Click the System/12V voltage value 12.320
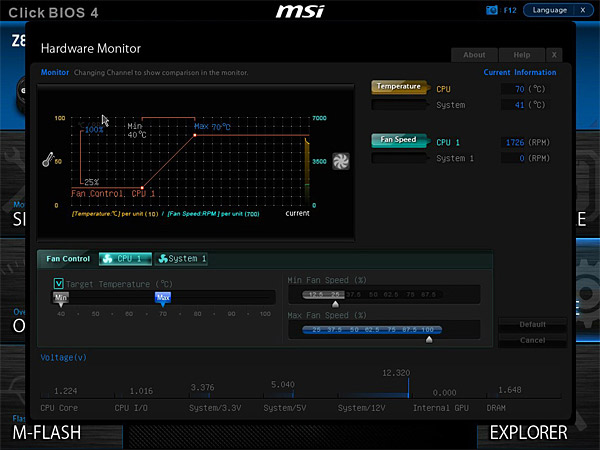This screenshot has height=450, width=600. point(396,373)
